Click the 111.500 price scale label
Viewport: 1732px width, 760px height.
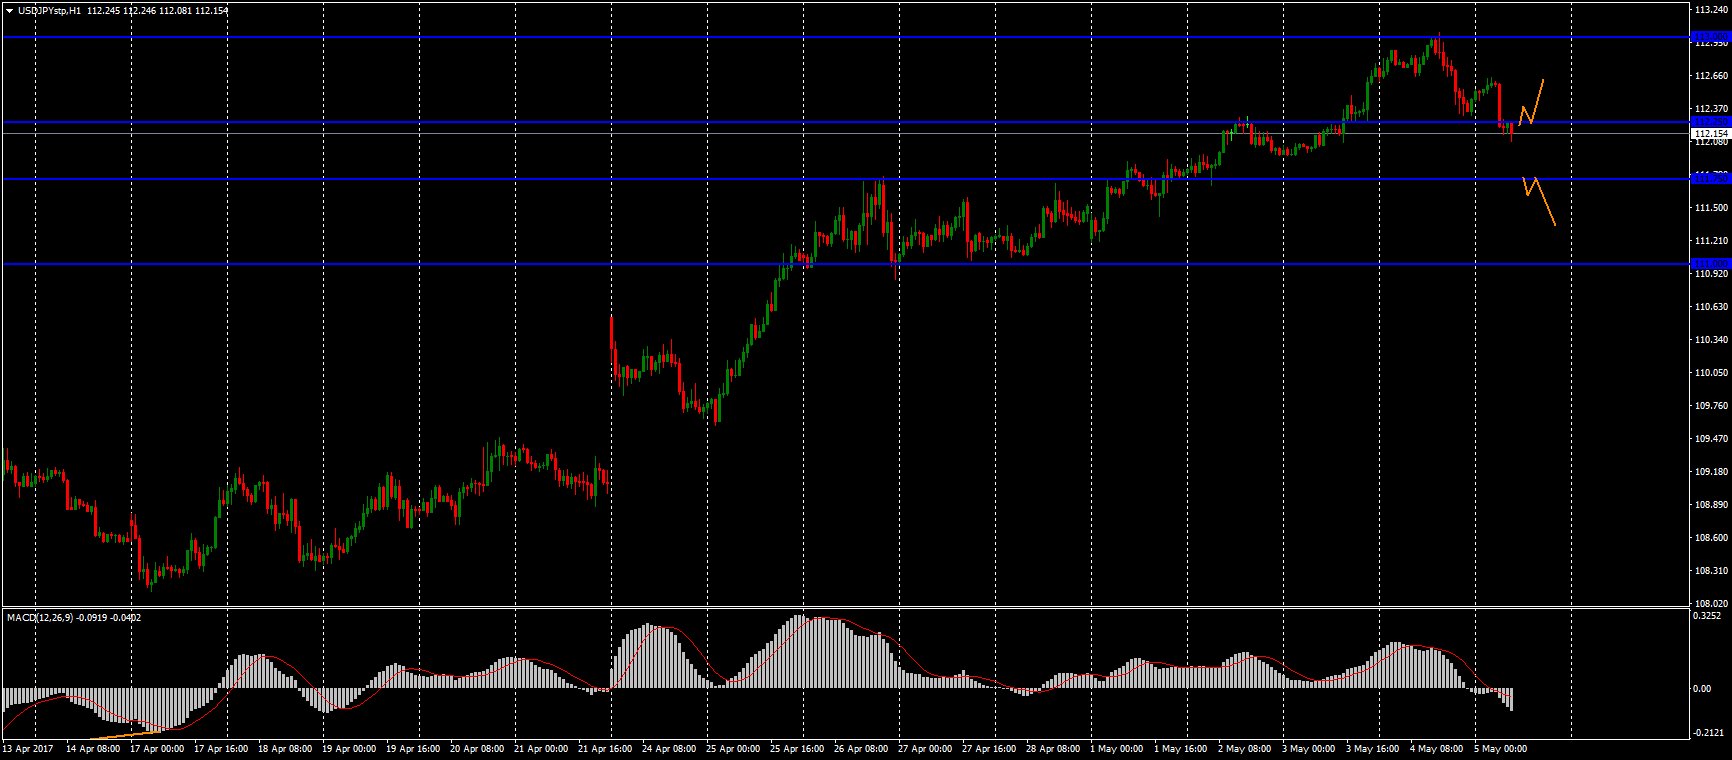click(x=1711, y=208)
